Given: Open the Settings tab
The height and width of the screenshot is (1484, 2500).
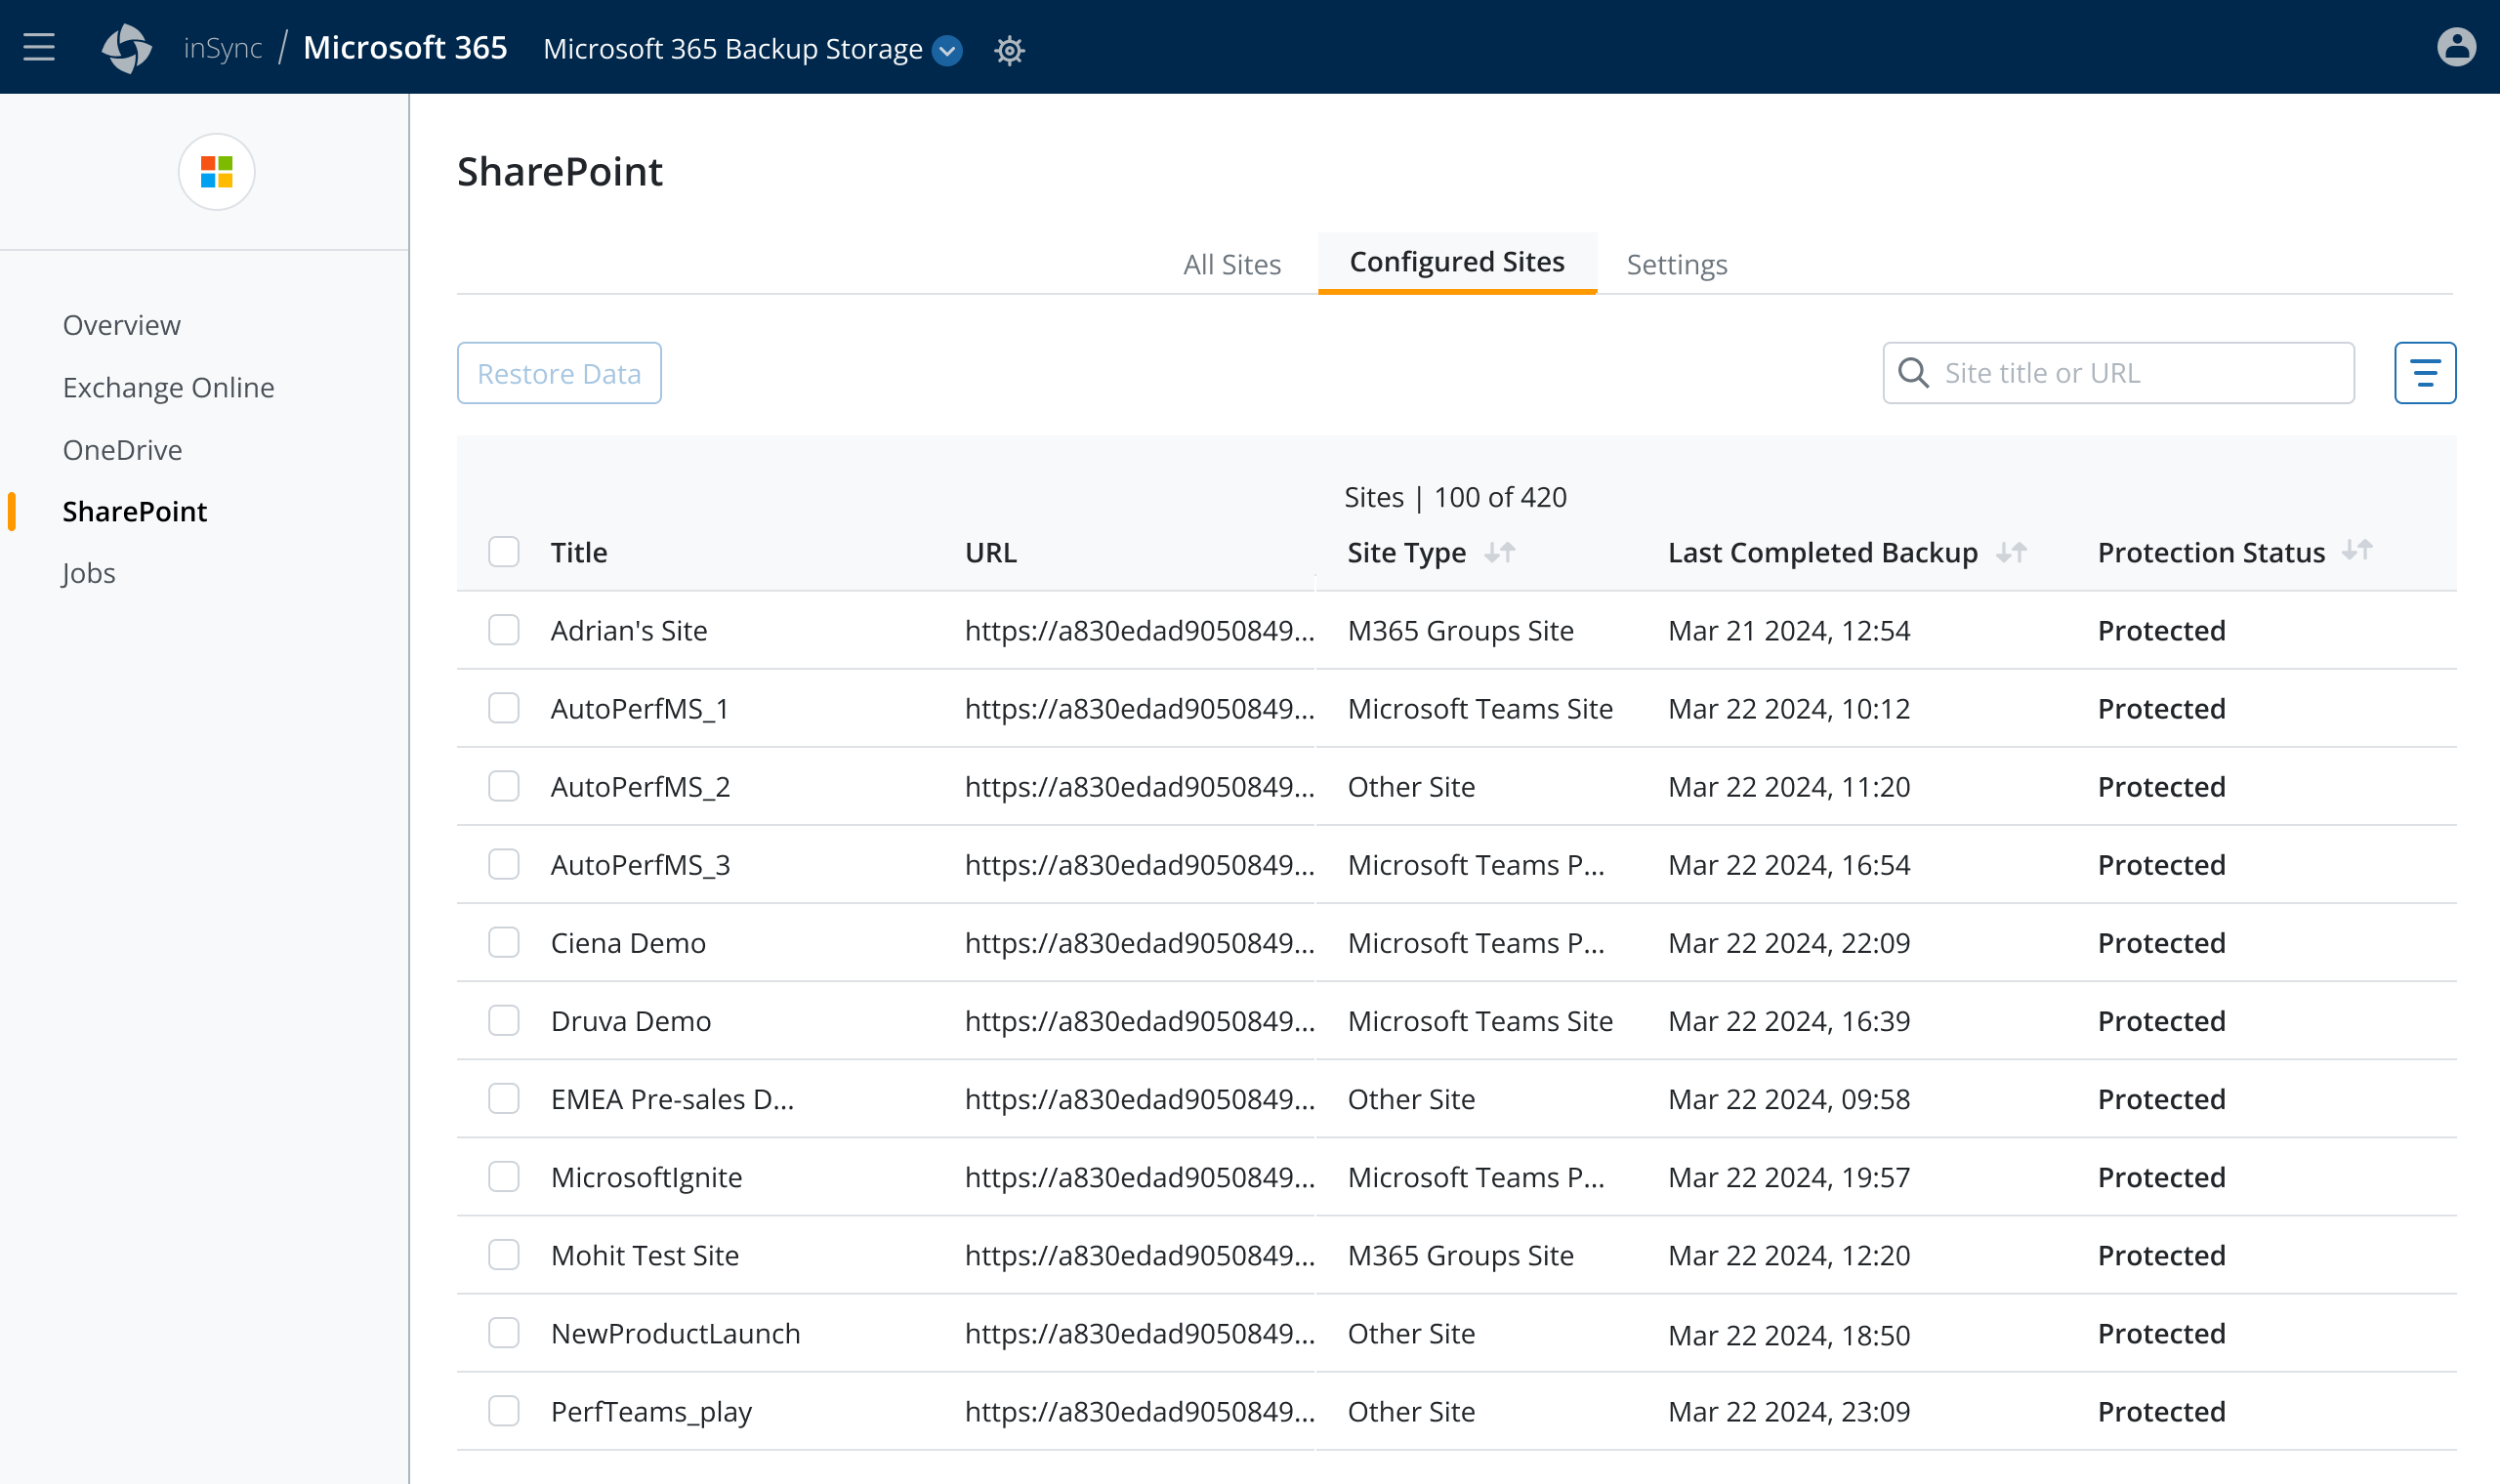Looking at the screenshot, I should [1677, 264].
